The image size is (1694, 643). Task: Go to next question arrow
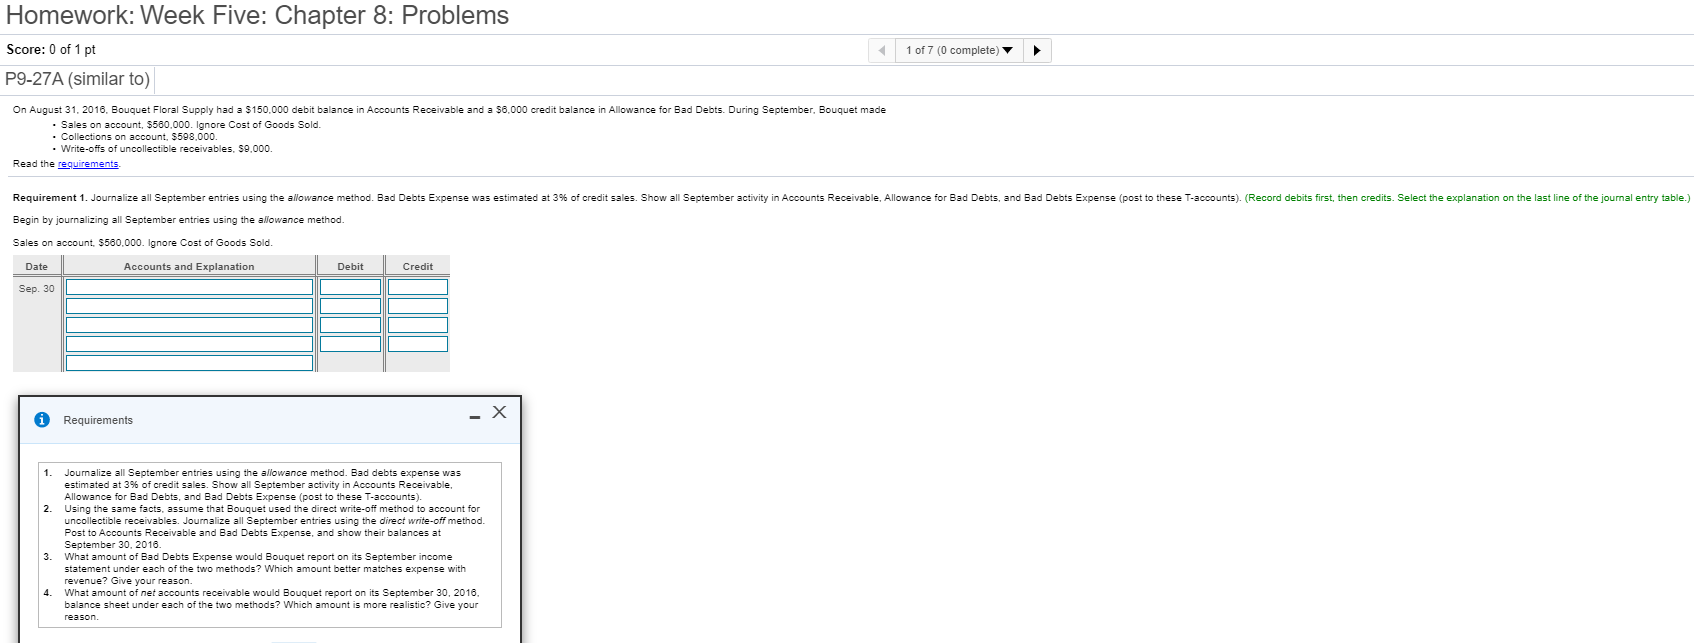[1037, 50]
